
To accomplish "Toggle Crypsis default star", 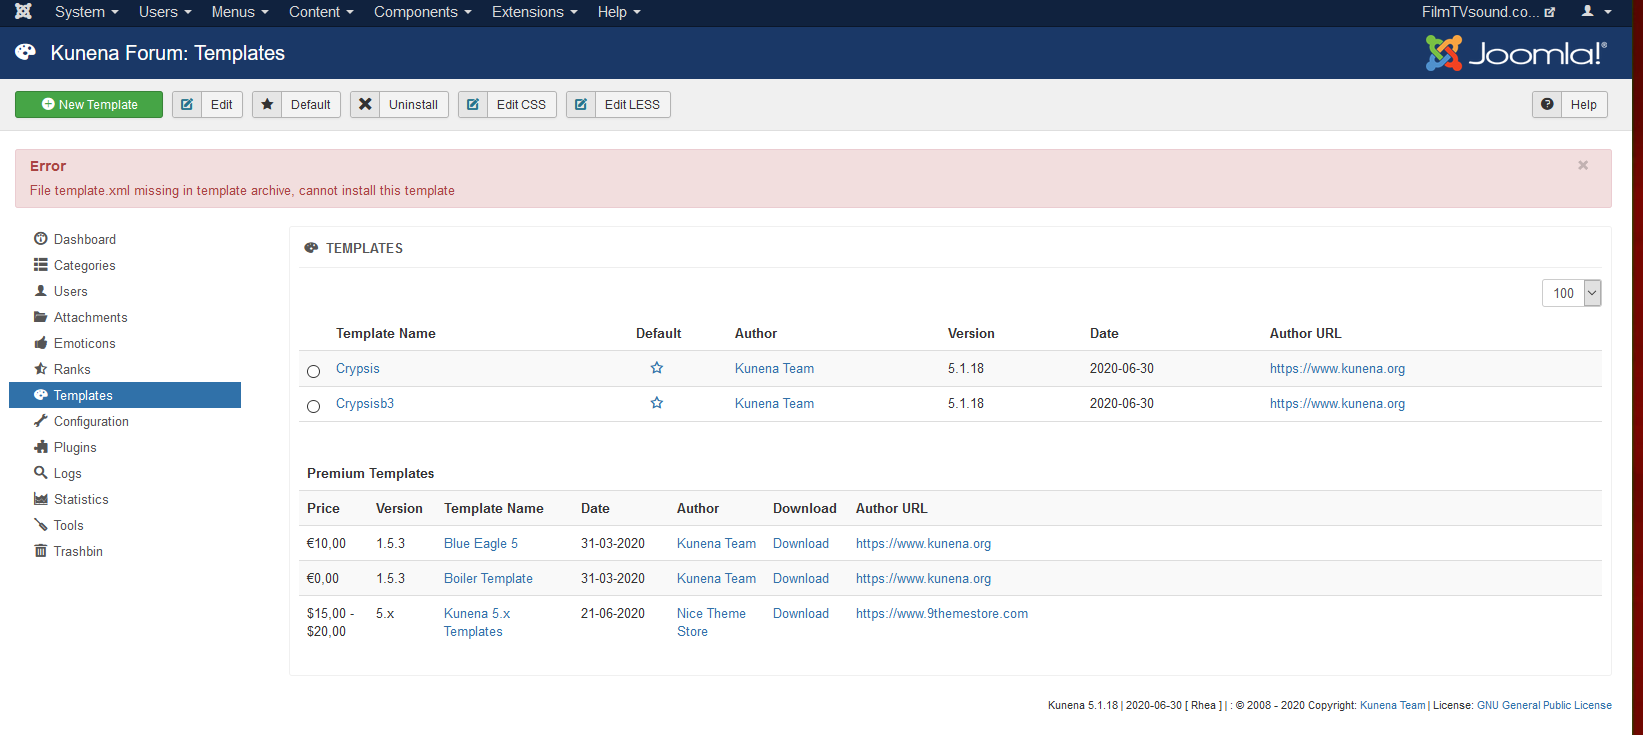I will coord(657,368).
